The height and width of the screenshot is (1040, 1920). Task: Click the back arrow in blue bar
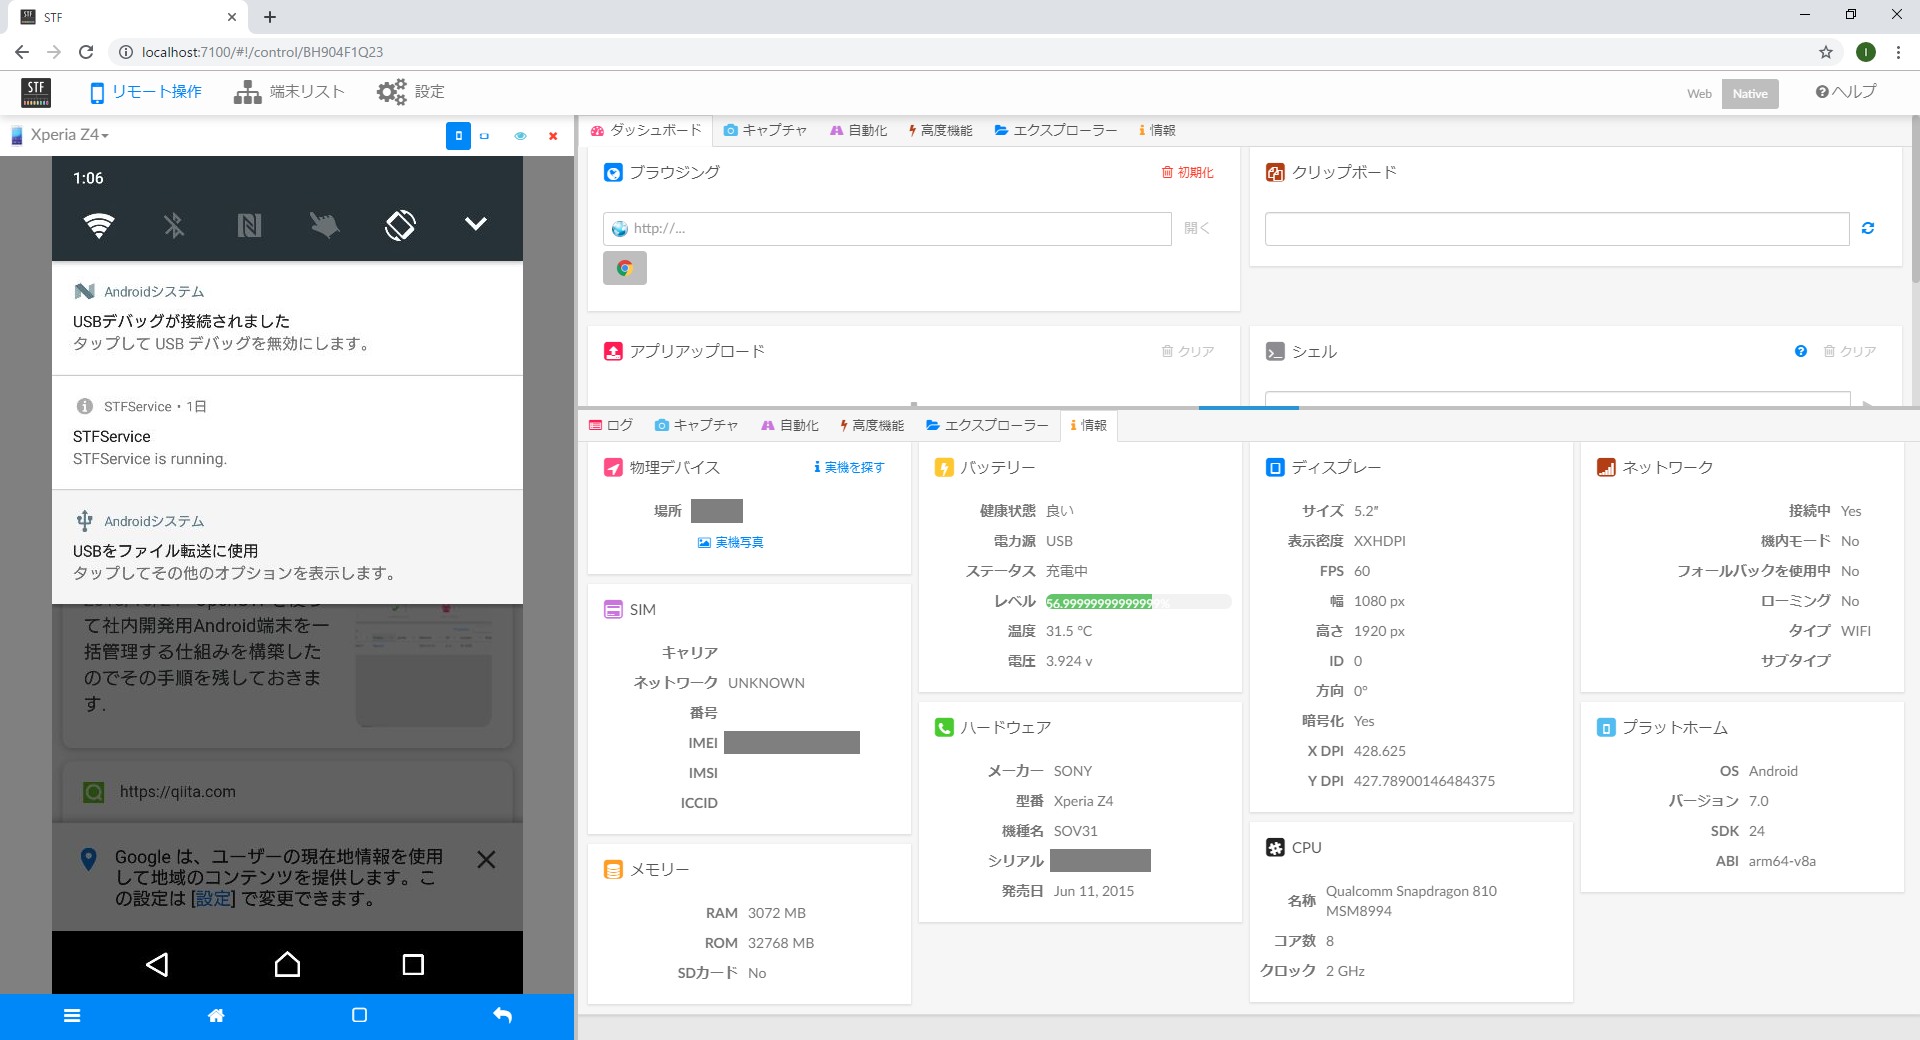coord(503,1016)
